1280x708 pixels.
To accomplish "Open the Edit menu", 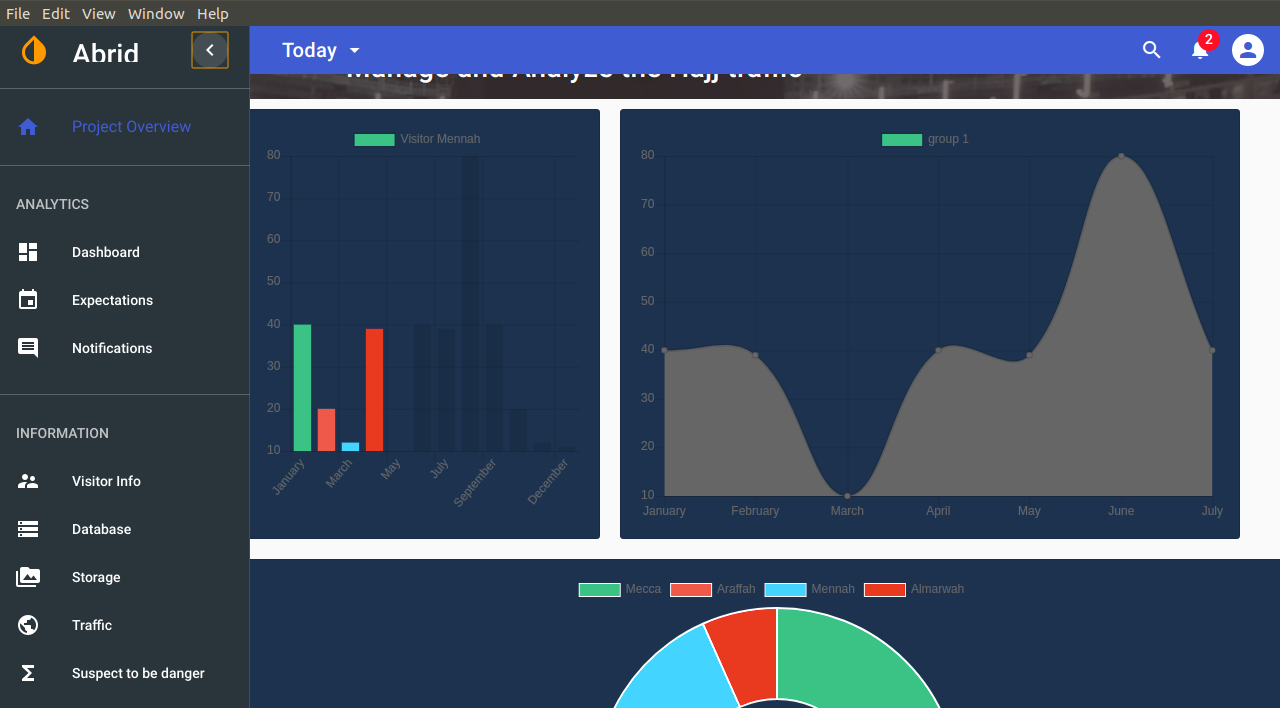I will 56,13.
